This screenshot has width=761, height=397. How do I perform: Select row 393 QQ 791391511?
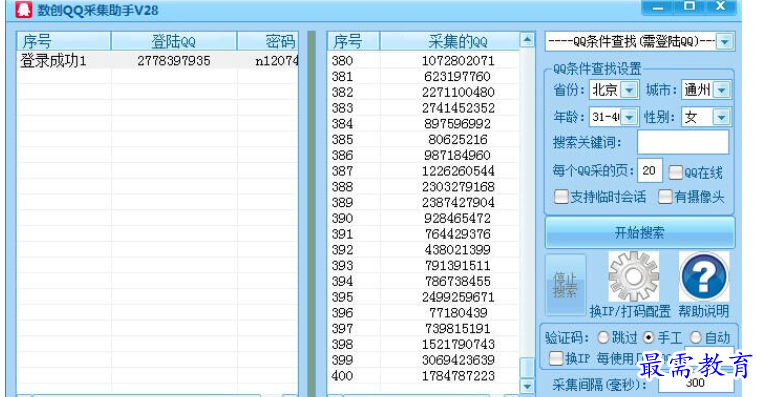point(423,265)
